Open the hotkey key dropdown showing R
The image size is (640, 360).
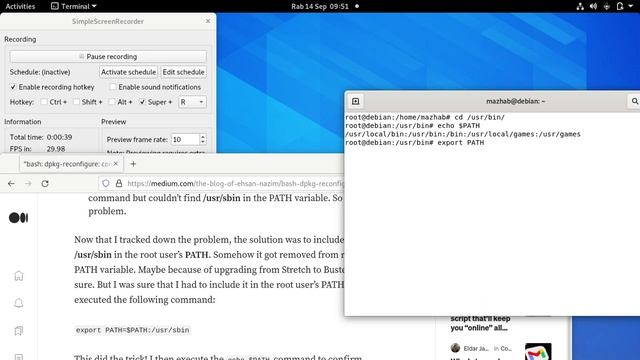click(192, 102)
